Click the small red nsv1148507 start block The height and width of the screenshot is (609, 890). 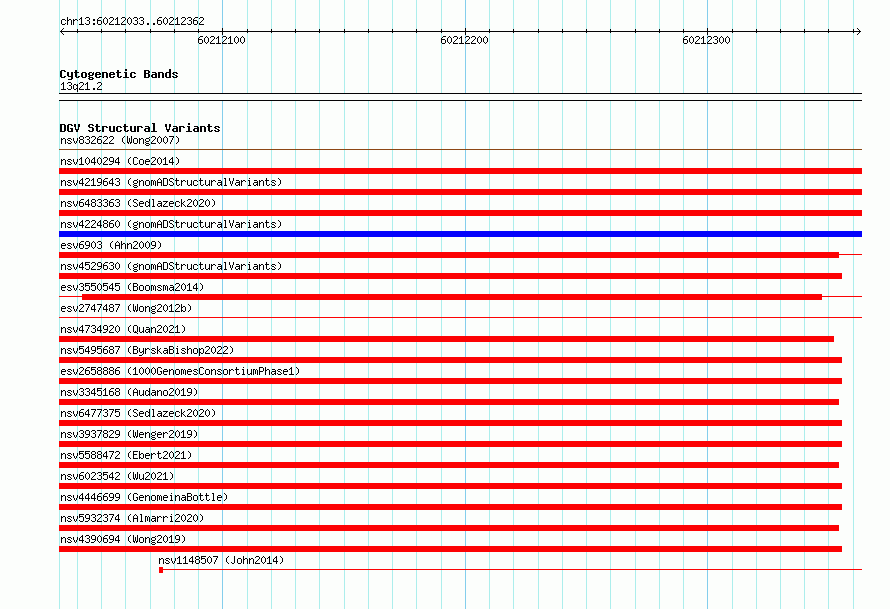tap(161, 570)
